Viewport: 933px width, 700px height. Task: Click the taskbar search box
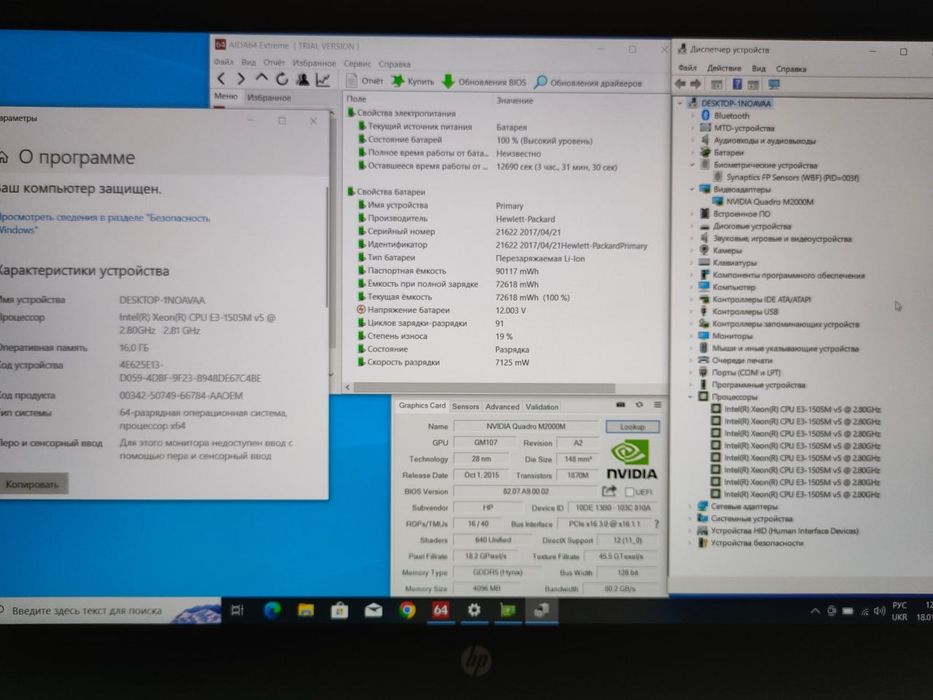click(111, 611)
